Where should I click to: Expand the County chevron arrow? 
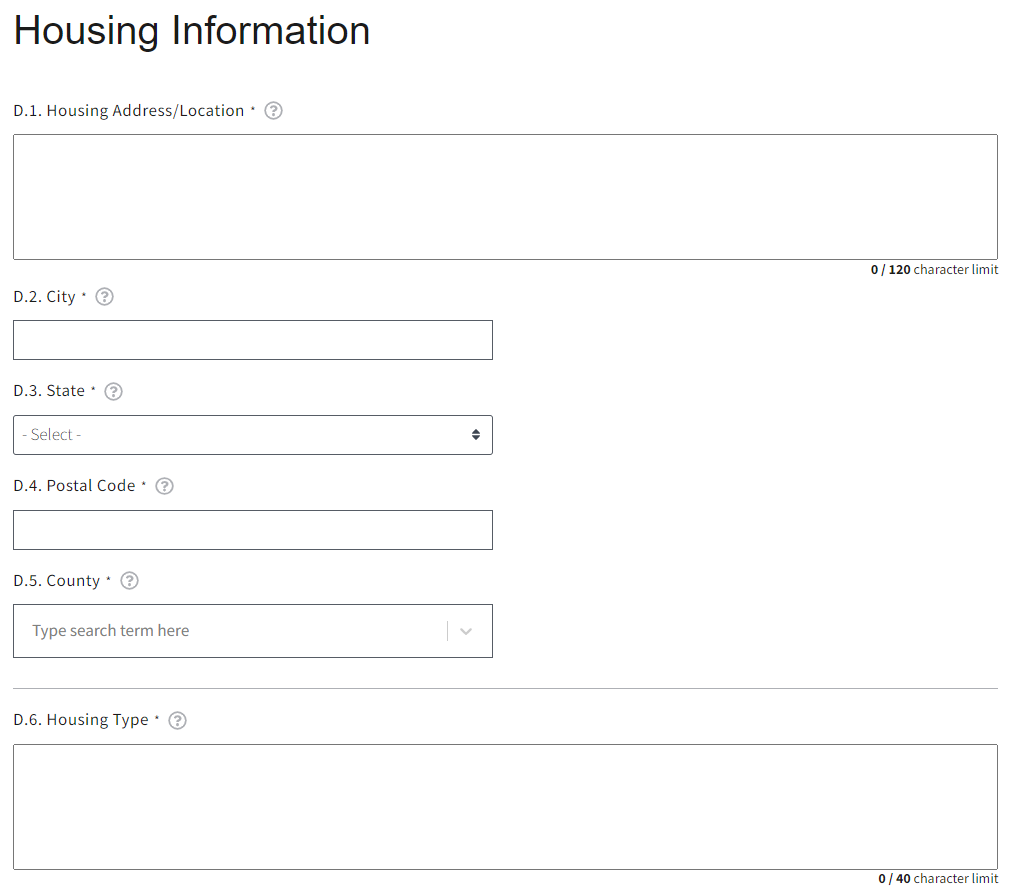click(466, 631)
